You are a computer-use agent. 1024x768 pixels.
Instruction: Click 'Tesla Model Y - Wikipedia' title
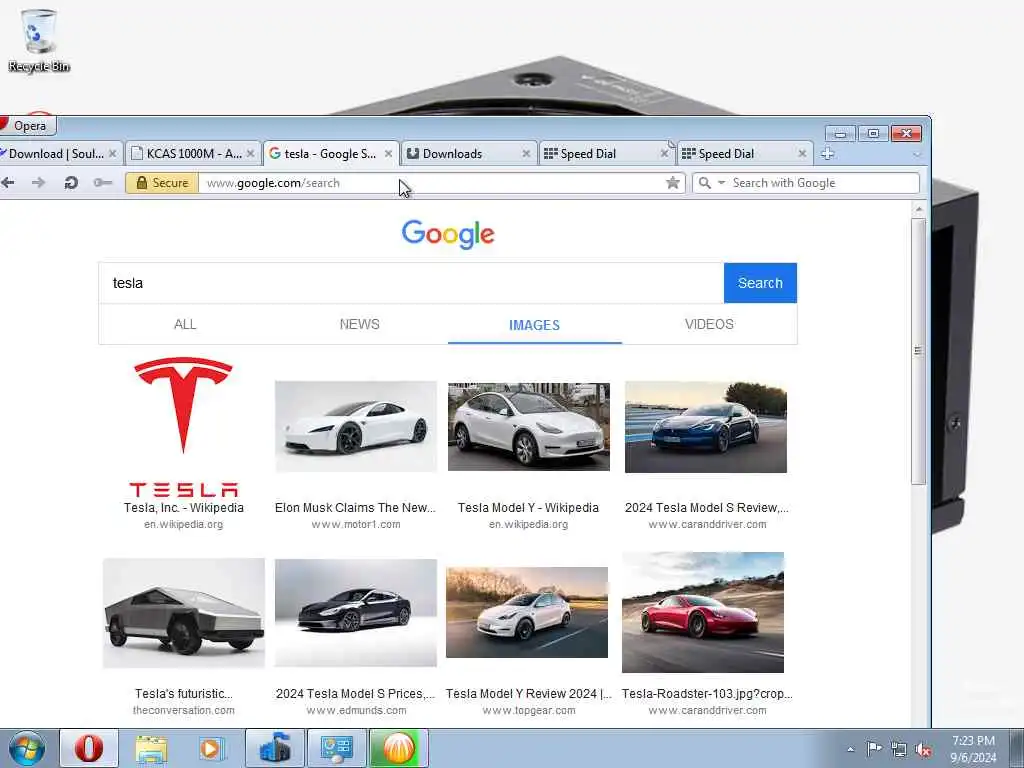tap(528, 507)
